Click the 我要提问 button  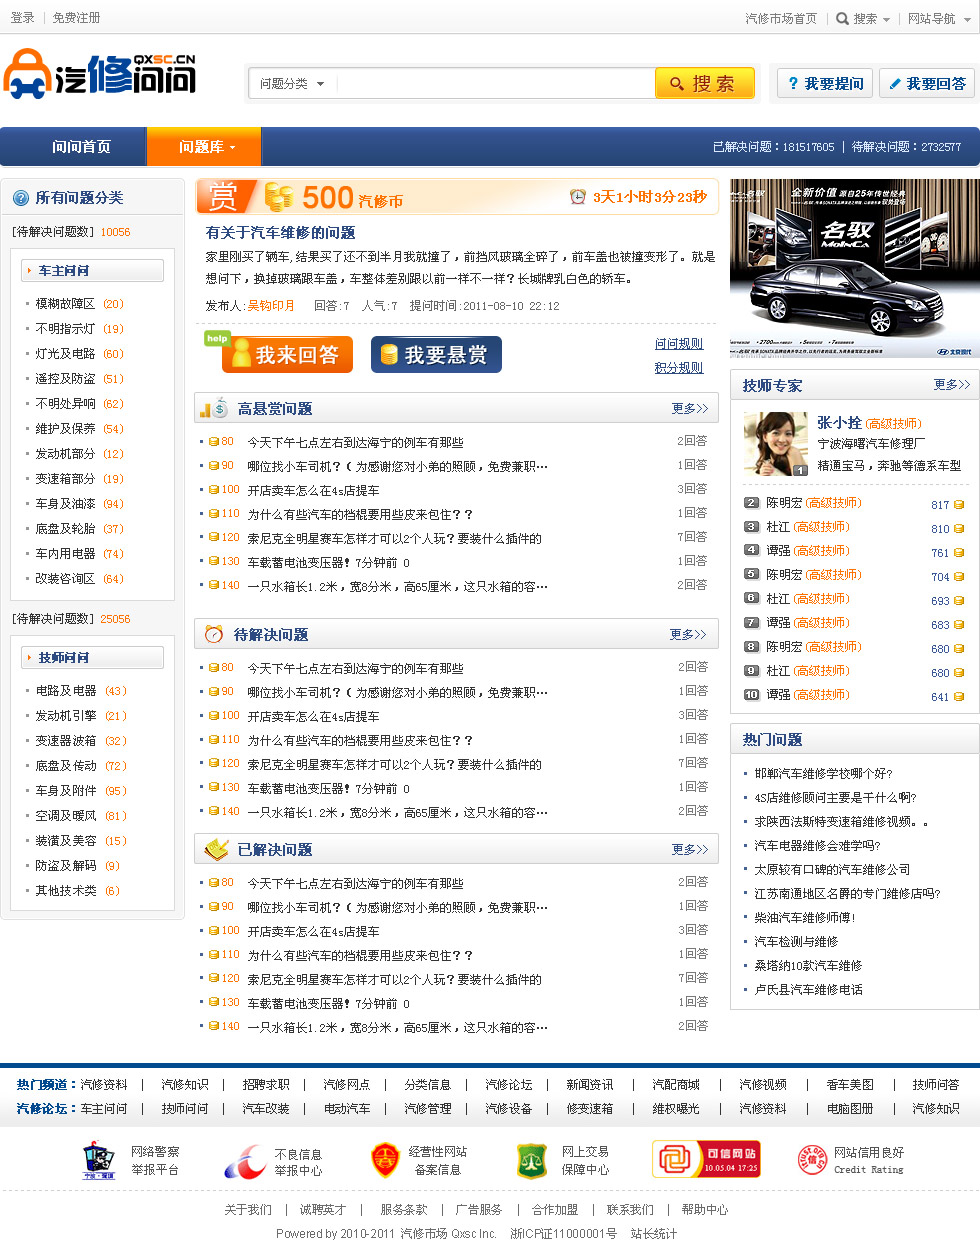pos(825,83)
